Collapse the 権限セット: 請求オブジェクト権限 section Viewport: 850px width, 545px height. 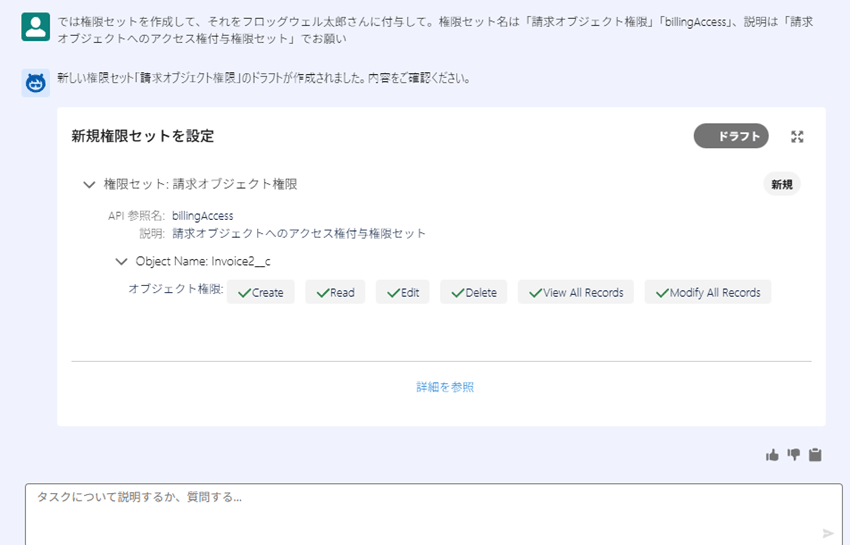89,185
